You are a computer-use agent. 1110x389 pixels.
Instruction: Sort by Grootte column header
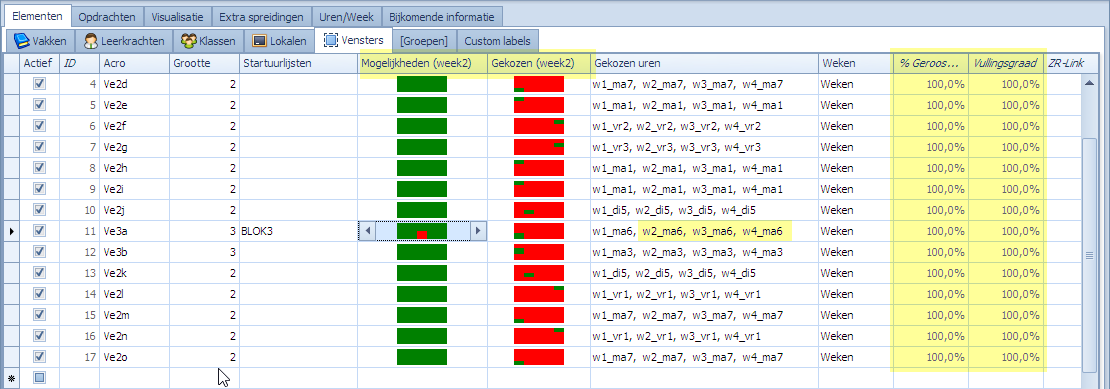click(x=204, y=63)
